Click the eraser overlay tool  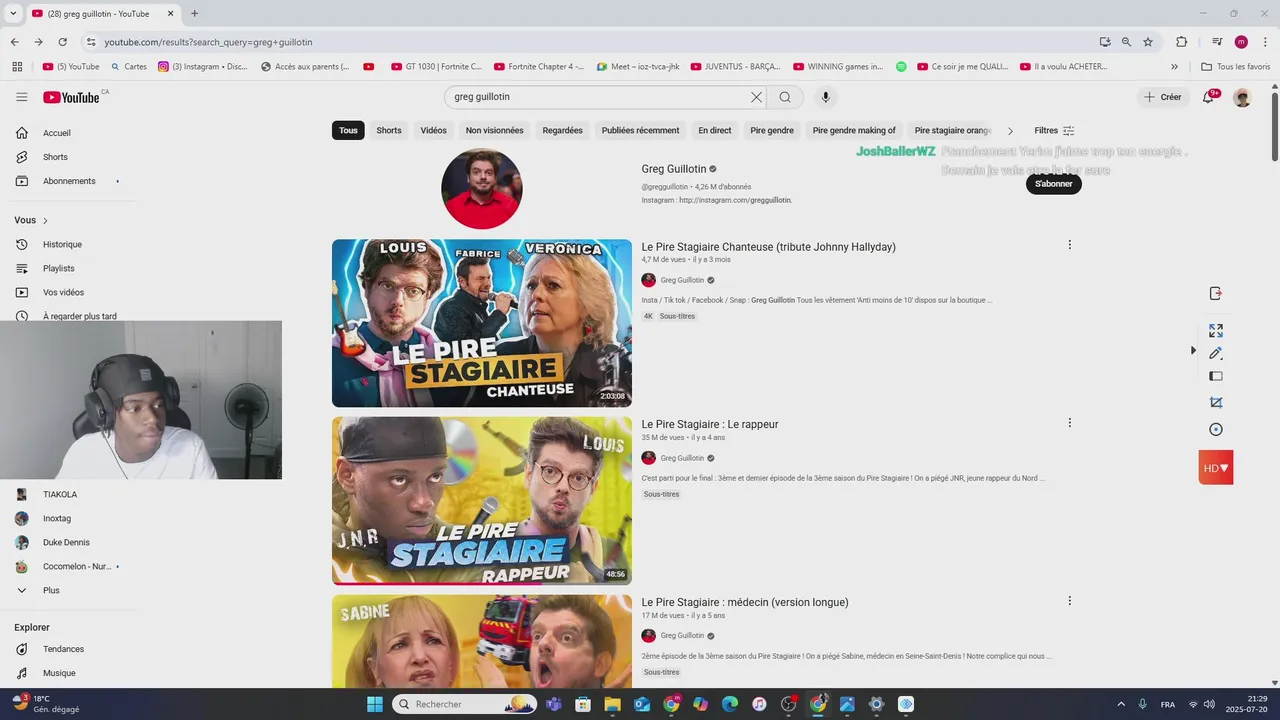[1216, 376]
